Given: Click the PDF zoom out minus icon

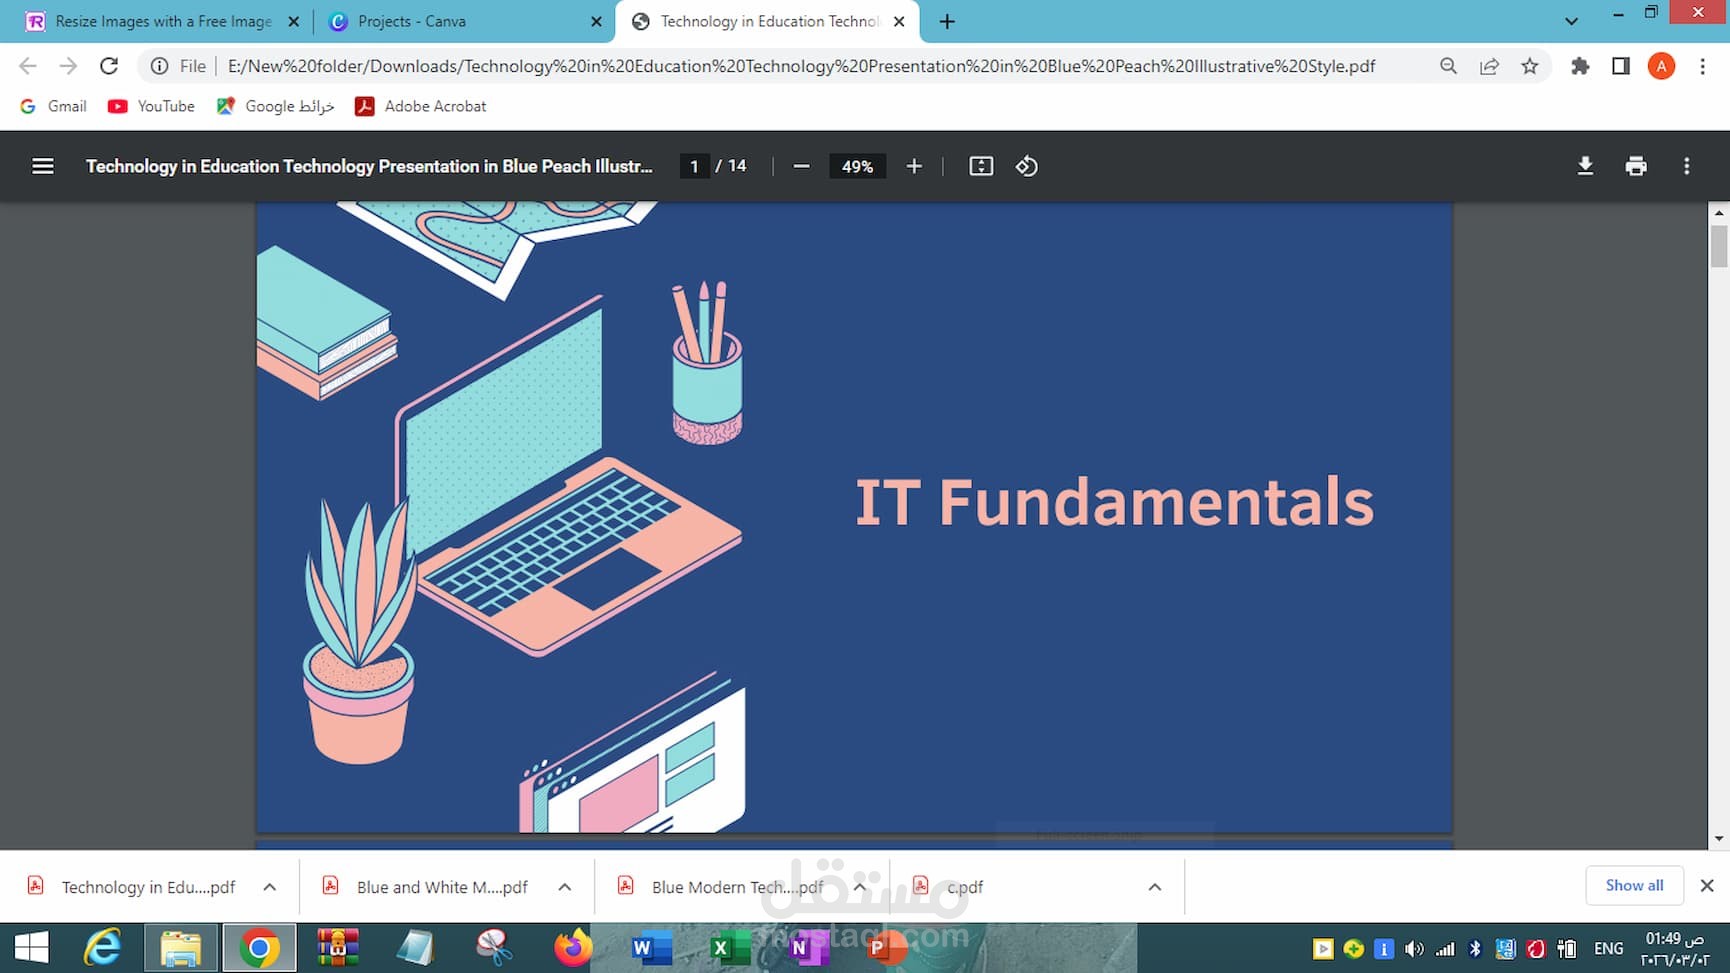Looking at the screenshot, I should [x=801, y=166].
